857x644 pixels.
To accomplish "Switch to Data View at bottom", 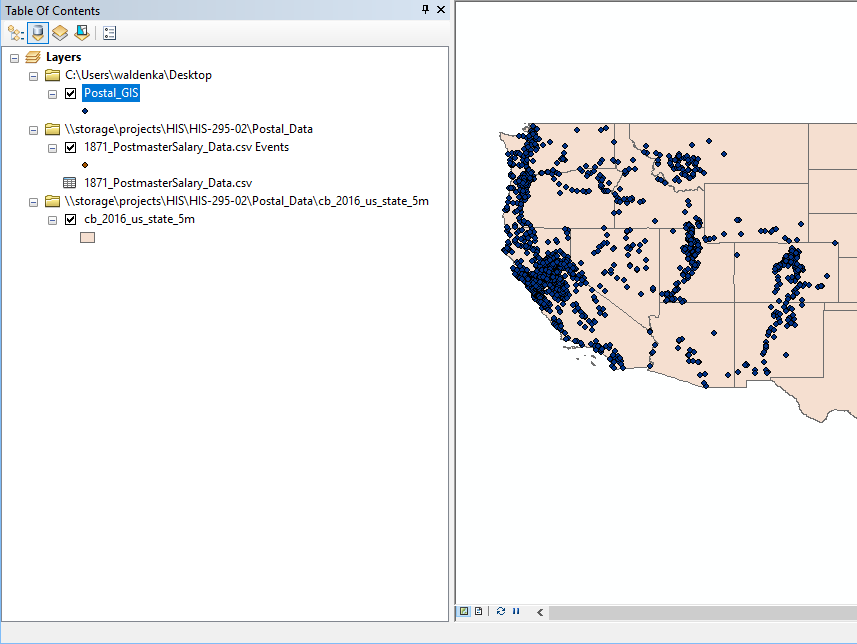I will (x=464, y=611).
